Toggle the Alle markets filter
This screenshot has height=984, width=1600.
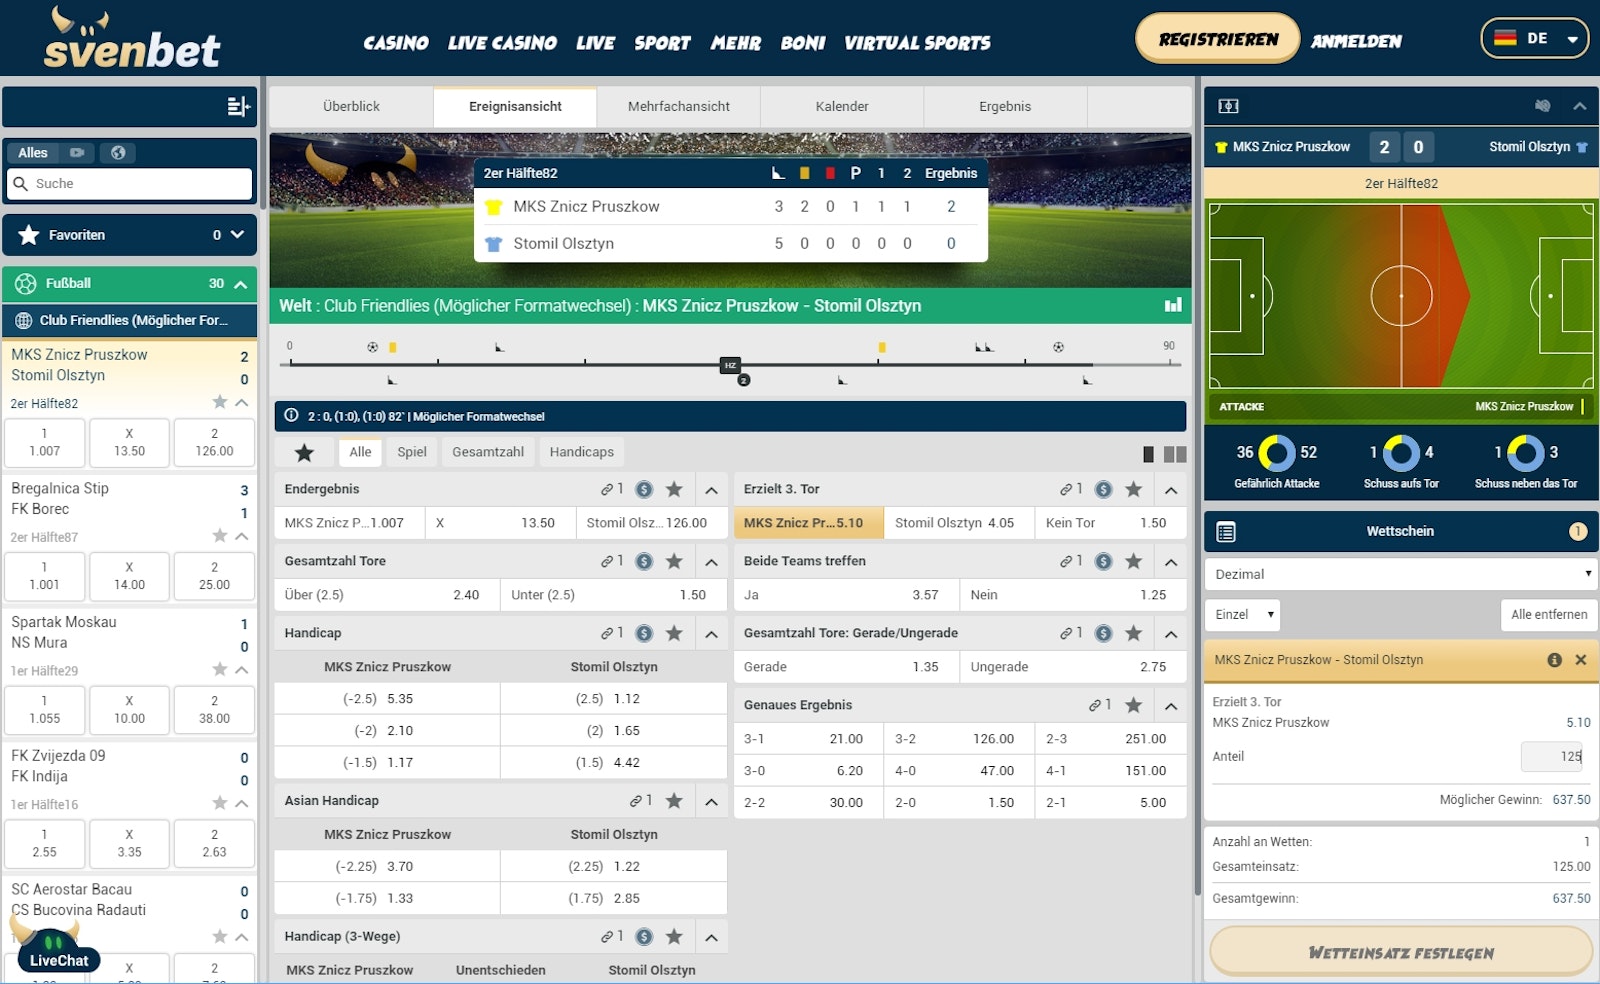tap(360, 452)
